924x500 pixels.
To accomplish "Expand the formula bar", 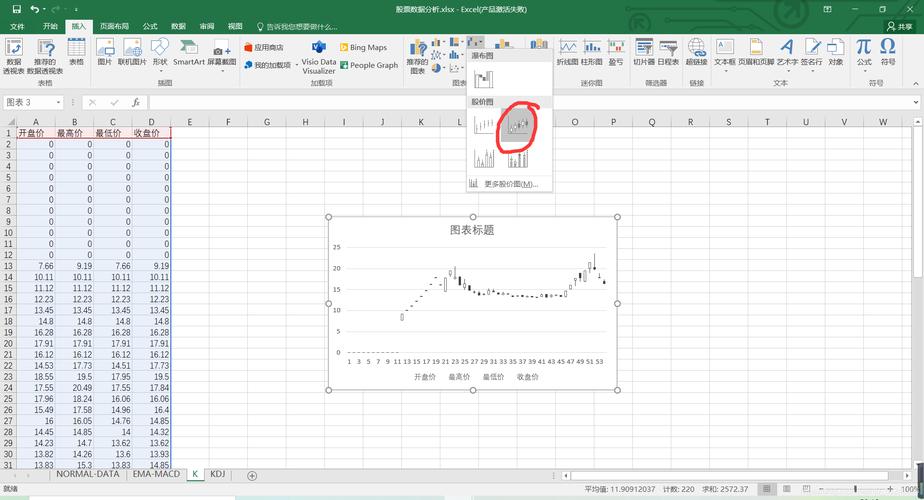I will (915, 103).
